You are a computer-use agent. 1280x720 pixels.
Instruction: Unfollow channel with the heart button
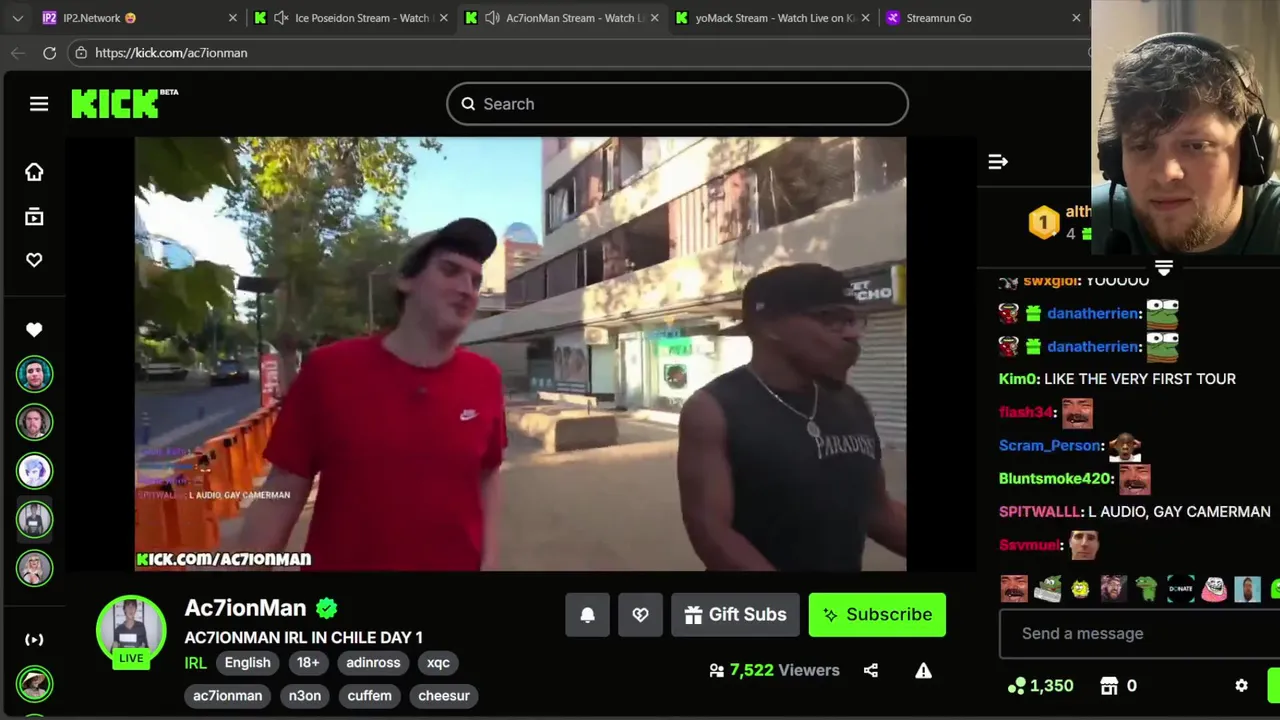click(641, 615)
